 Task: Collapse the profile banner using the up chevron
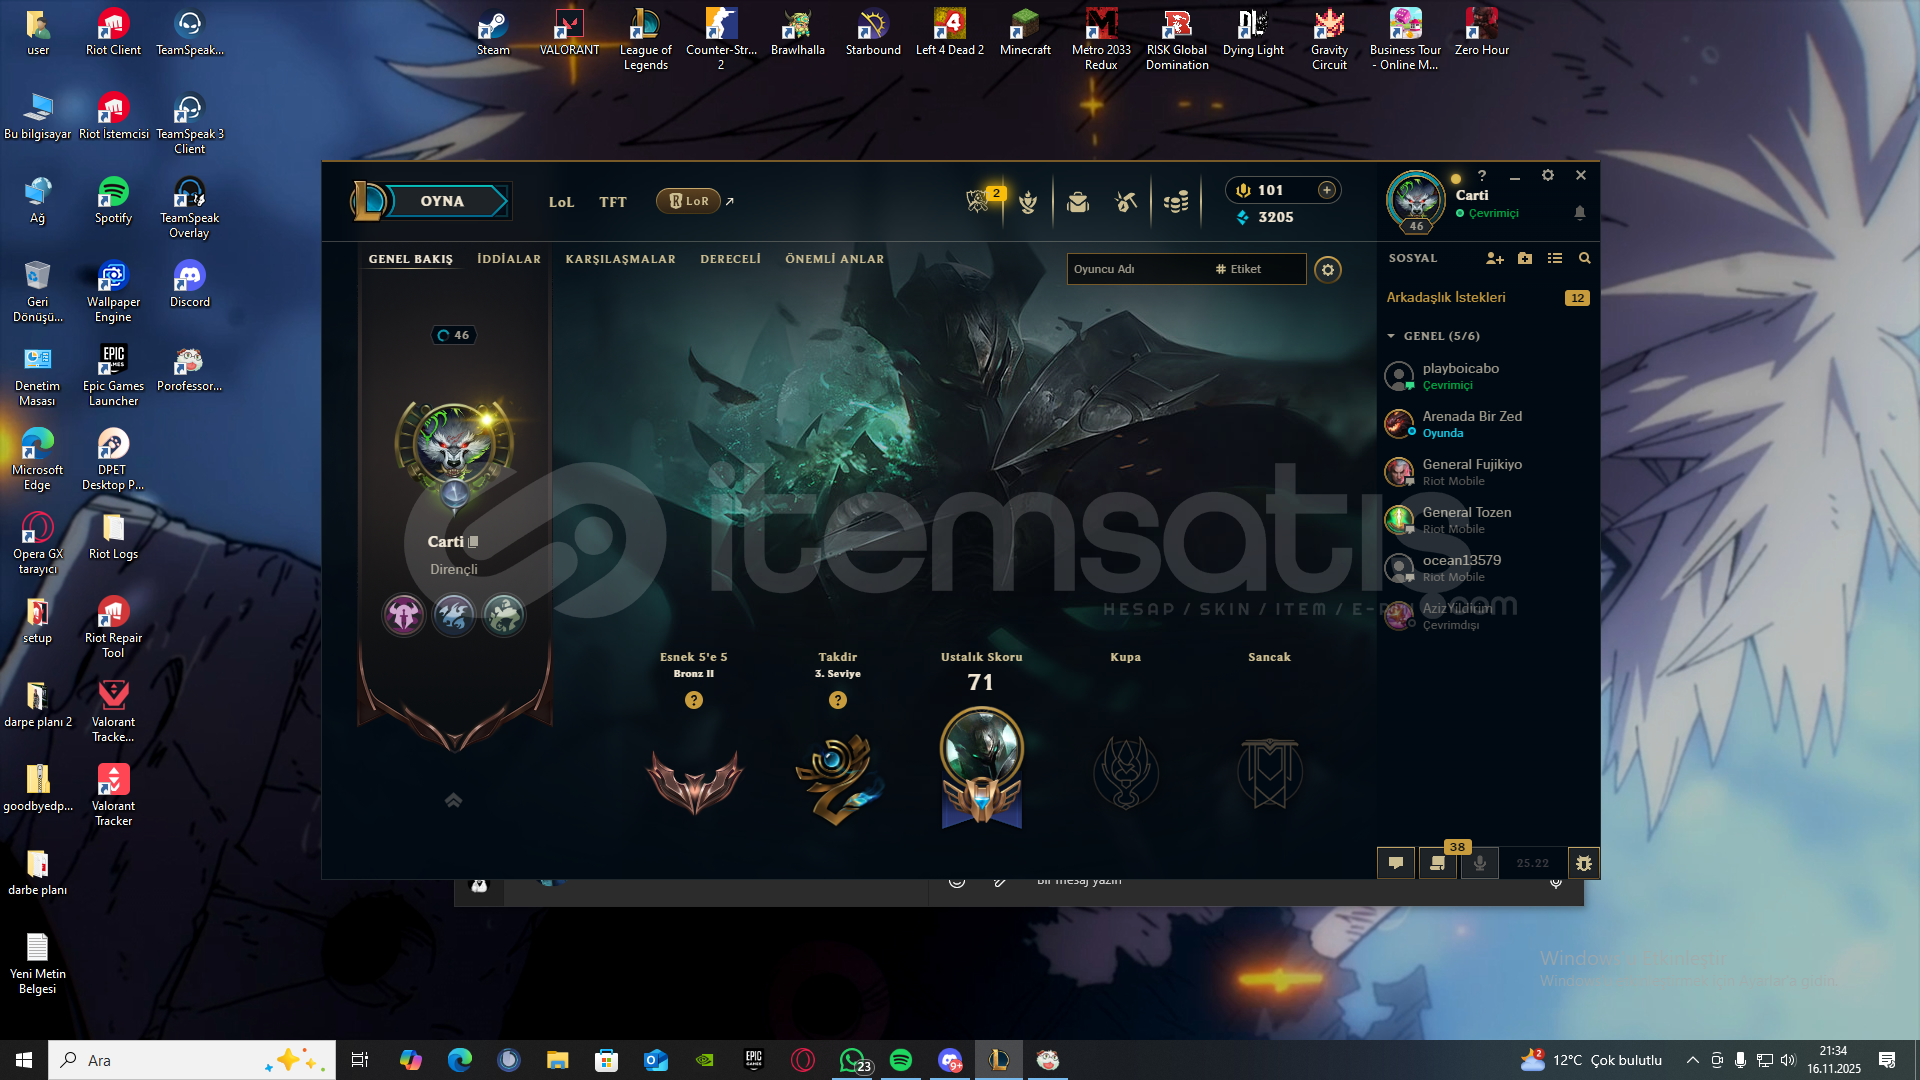453,800
